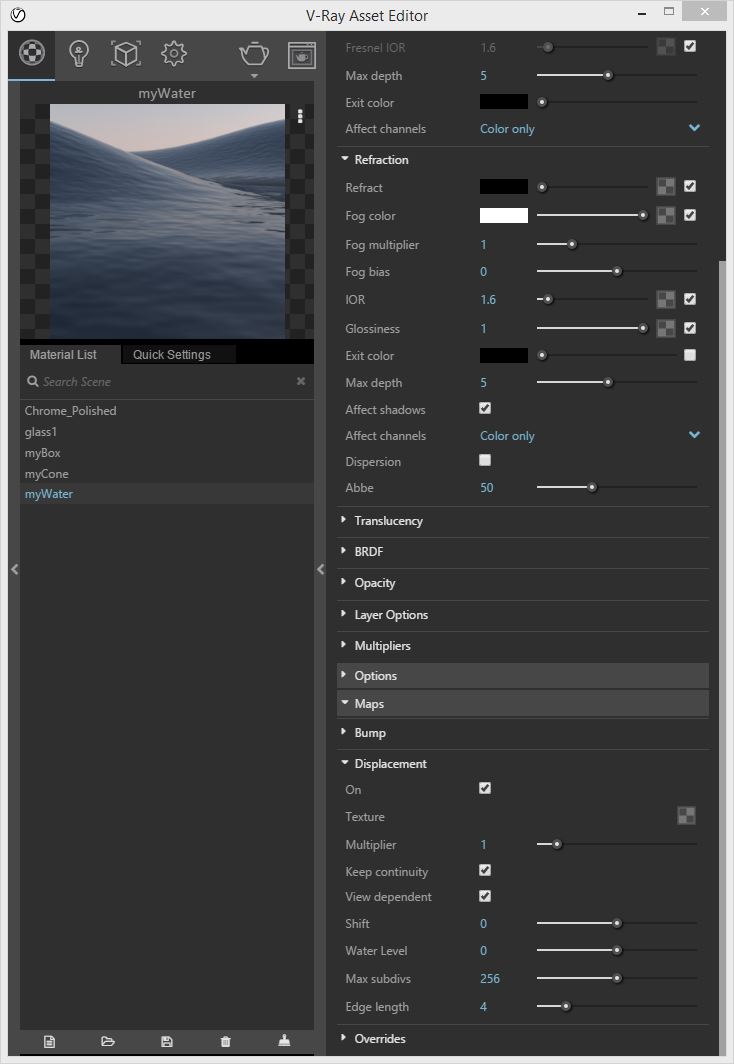Click the add new material icon
Image resolution: width=734 pixels, height=1064 pixels.
[50, 1042]
